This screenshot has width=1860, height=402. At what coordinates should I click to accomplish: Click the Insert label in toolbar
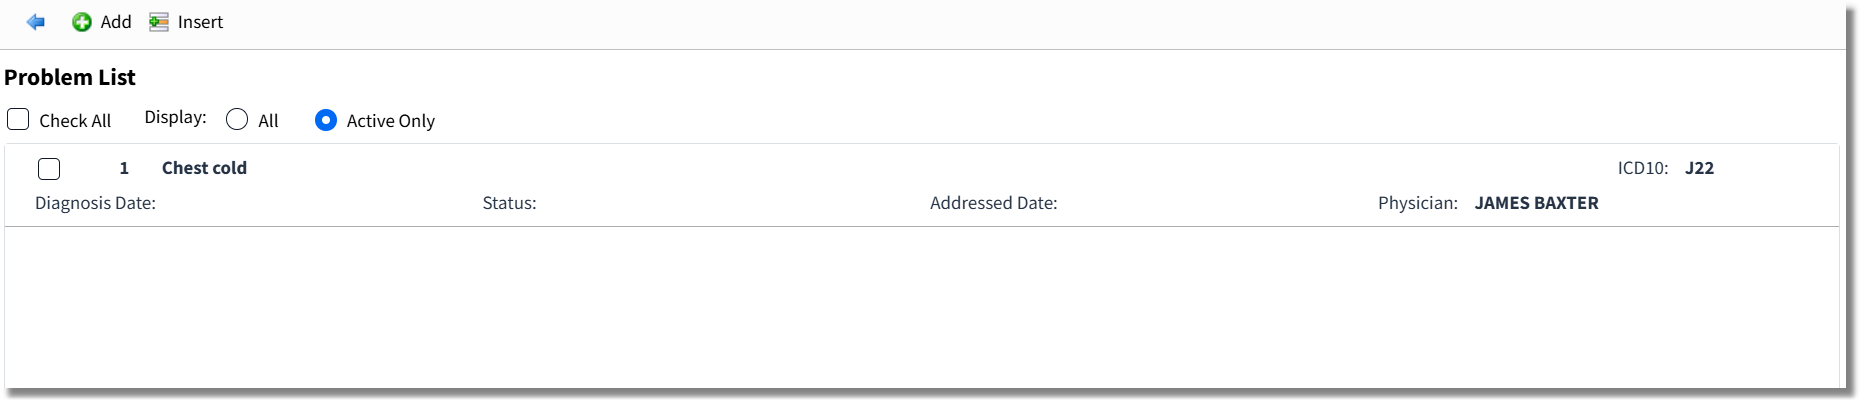pos(200,22)
